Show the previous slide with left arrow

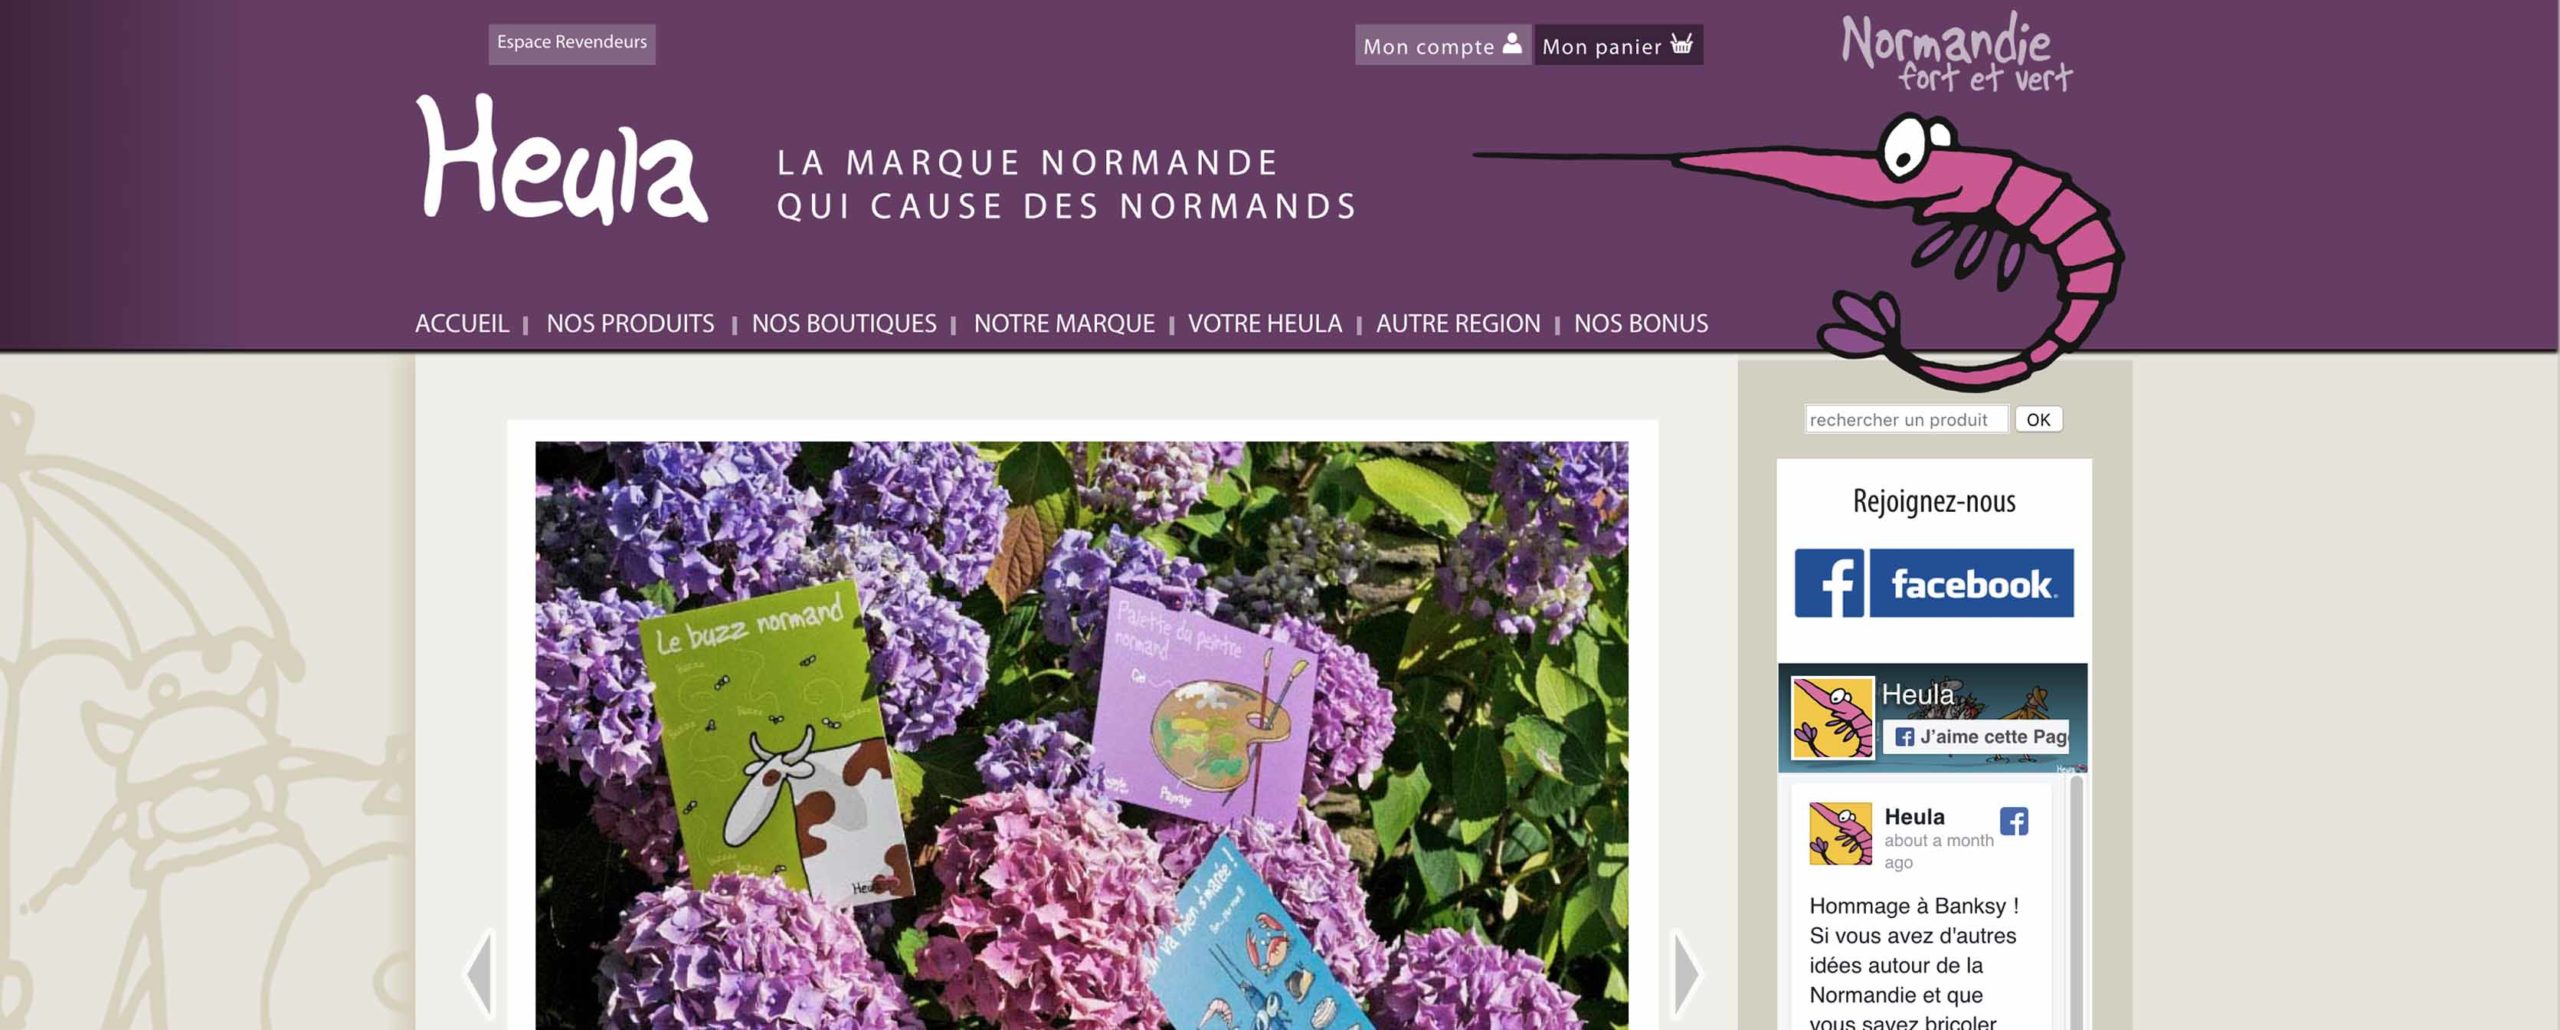(x=481, y=972)
